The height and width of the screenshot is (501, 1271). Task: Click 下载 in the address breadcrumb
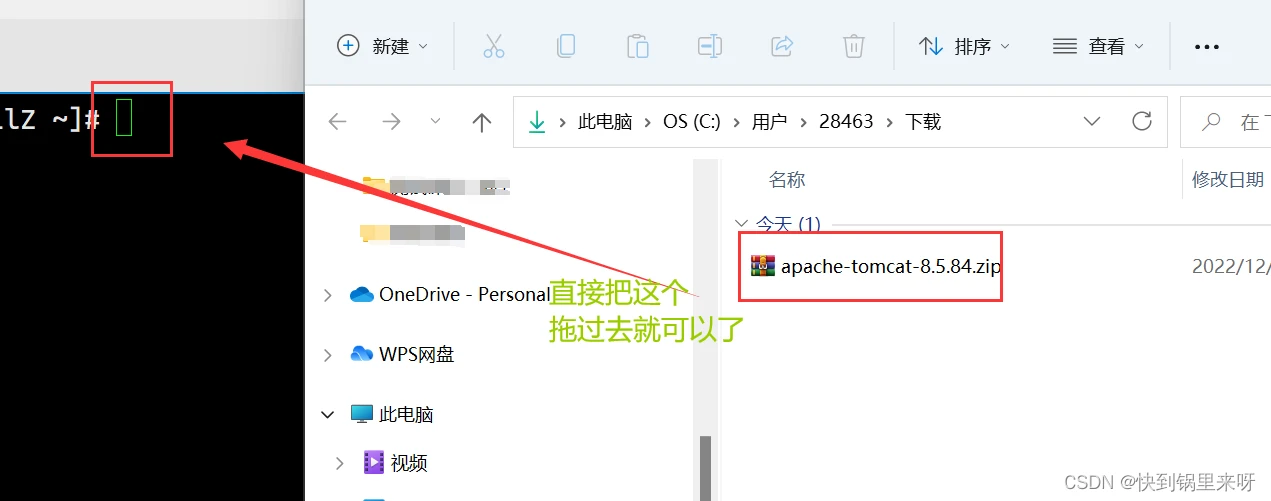click(923, 122)
